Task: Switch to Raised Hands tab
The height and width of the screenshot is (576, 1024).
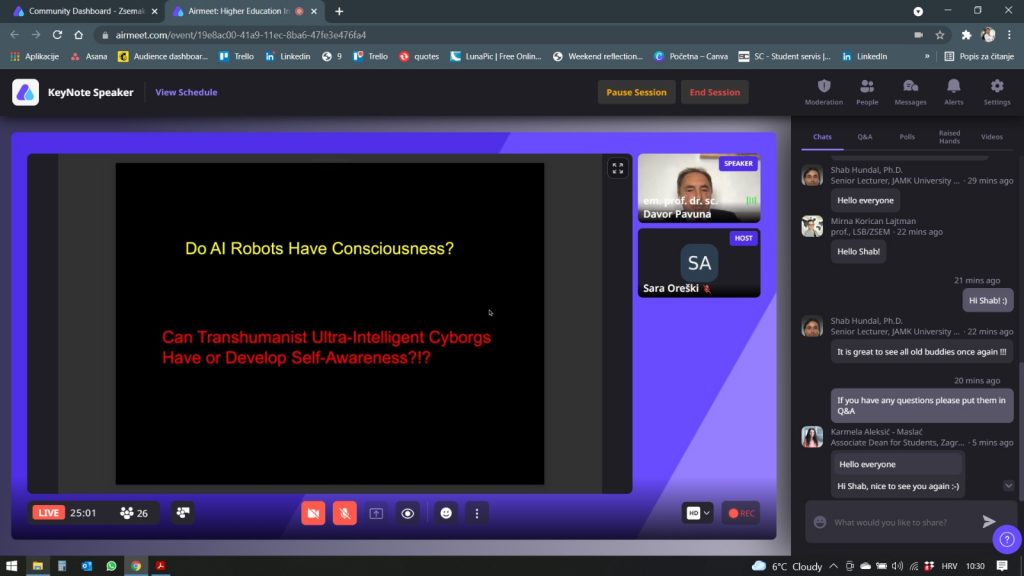Action: (x=950, y=136)
